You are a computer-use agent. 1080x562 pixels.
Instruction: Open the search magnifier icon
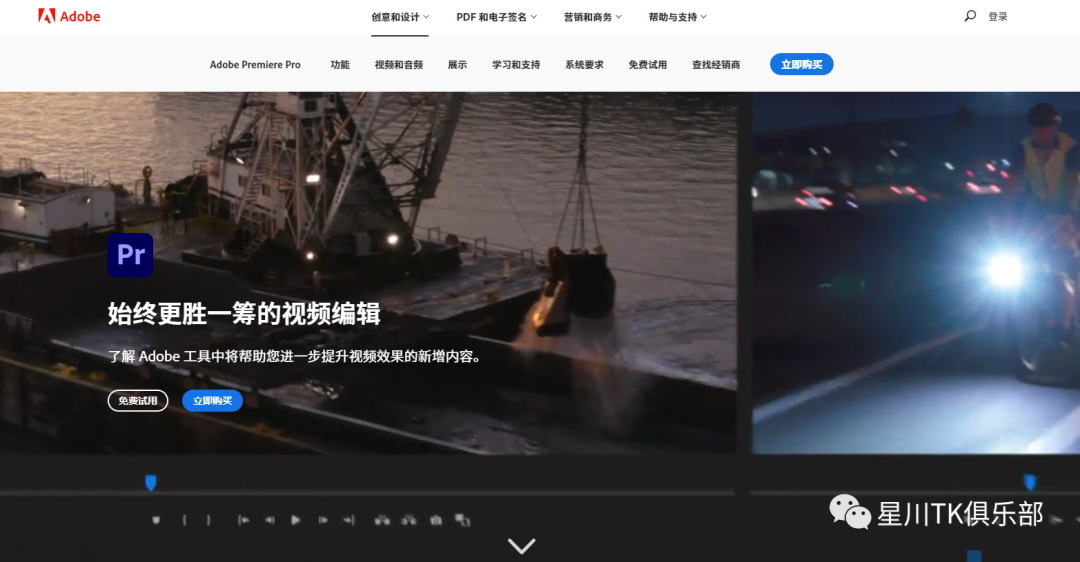tap(970, 16)
